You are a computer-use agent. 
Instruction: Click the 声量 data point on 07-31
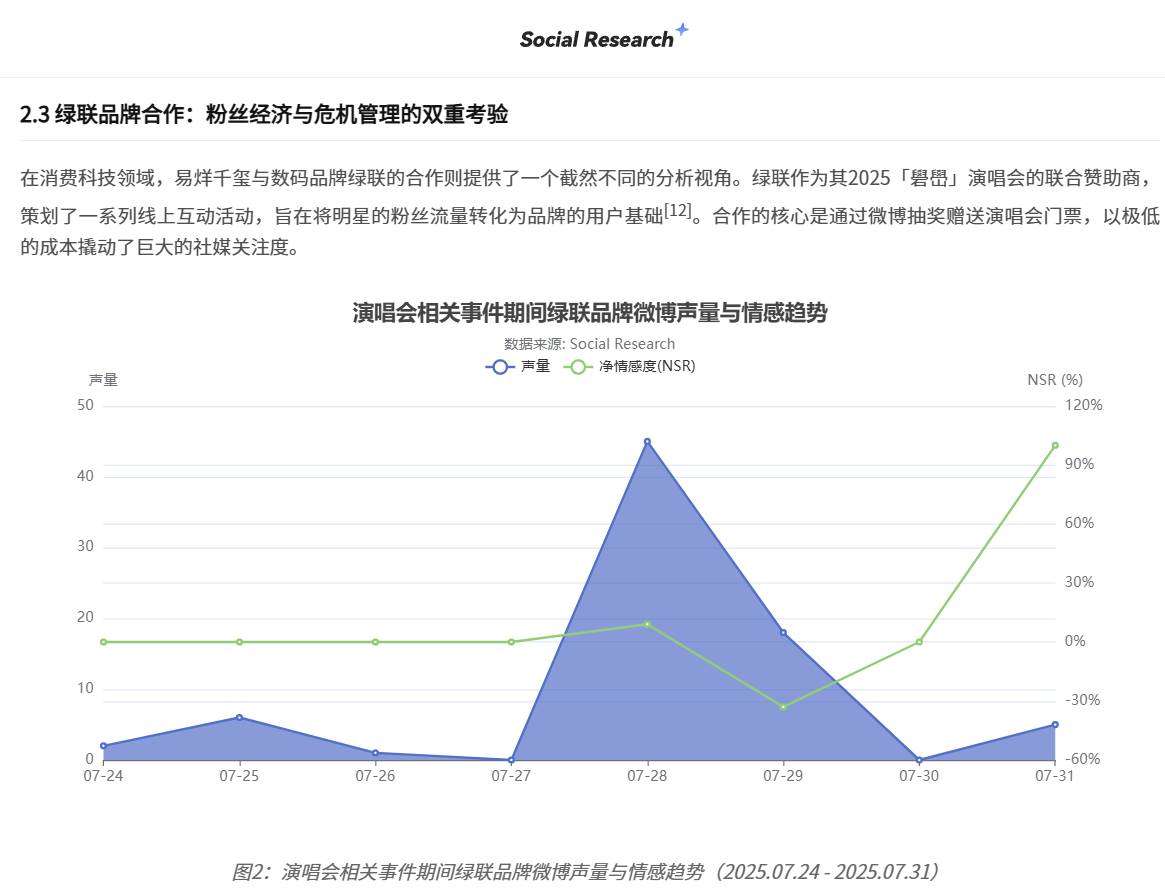(x=1054, y=724)
